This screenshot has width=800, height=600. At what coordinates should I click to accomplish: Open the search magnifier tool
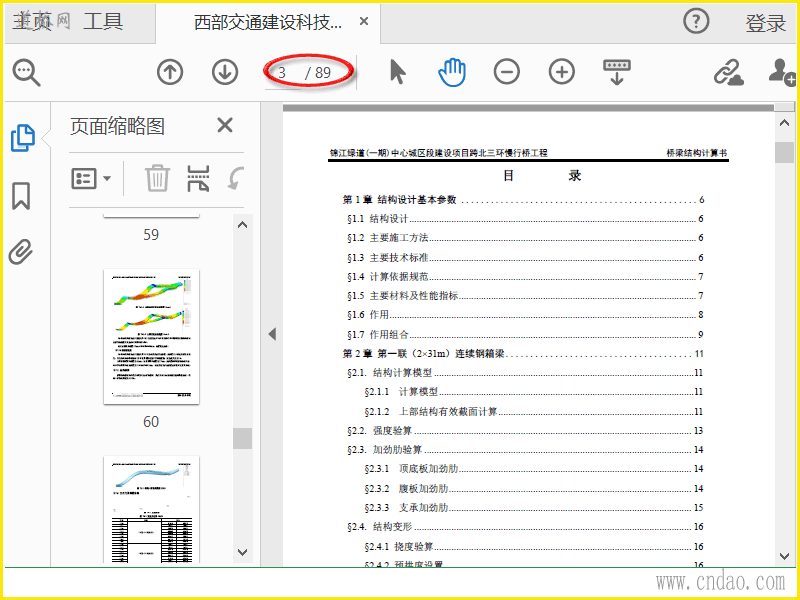(27, 72)
